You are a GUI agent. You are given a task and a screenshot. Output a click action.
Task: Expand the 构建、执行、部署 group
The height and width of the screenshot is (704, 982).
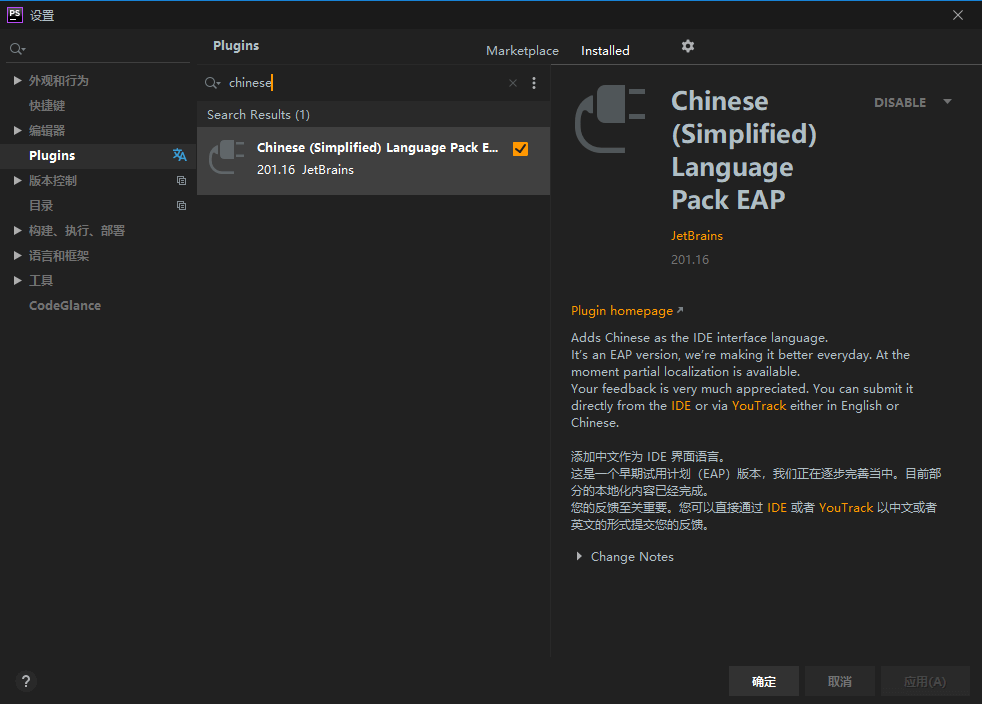18,230
